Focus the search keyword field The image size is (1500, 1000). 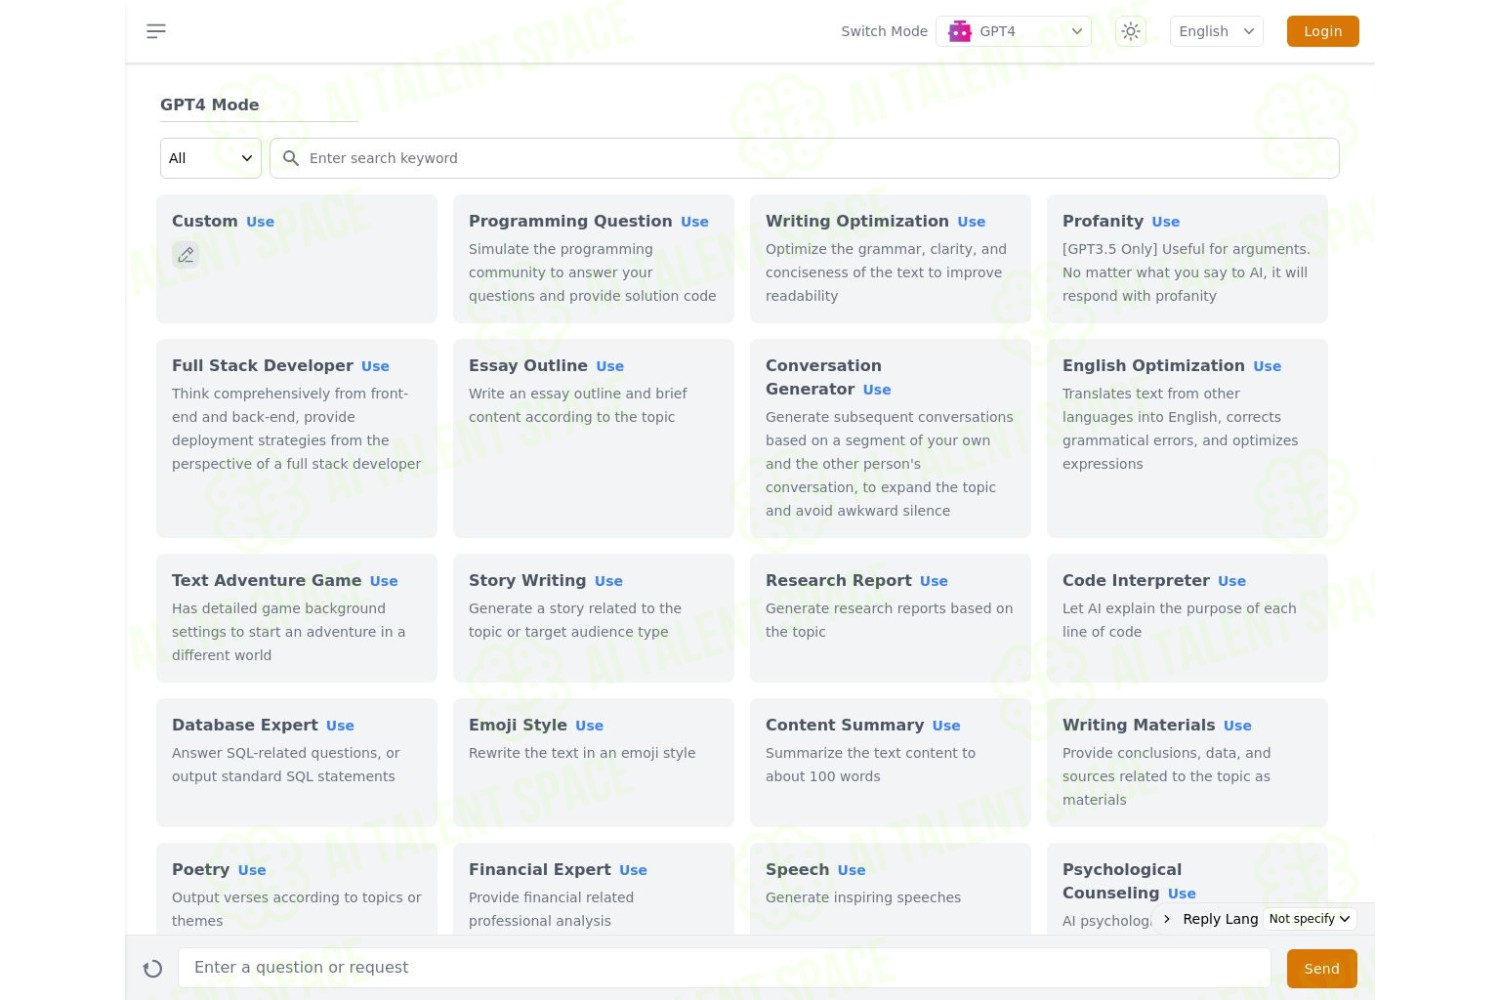pos(804,158)
